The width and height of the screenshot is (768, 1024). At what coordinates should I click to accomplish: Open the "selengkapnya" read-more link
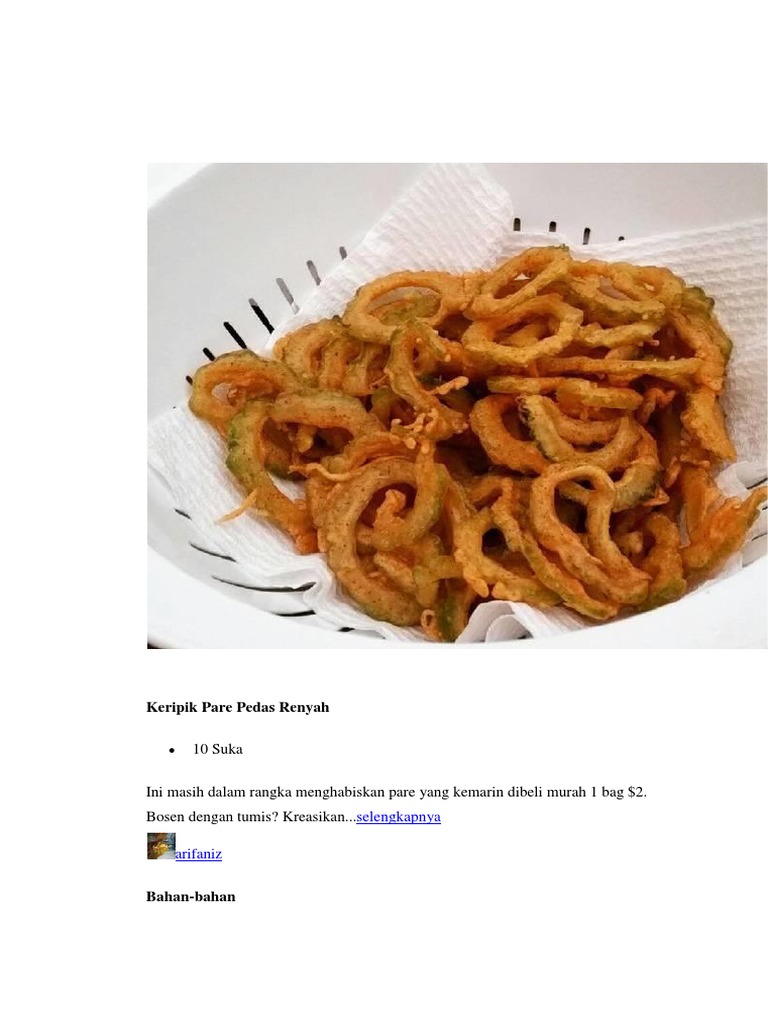[398, 816]
